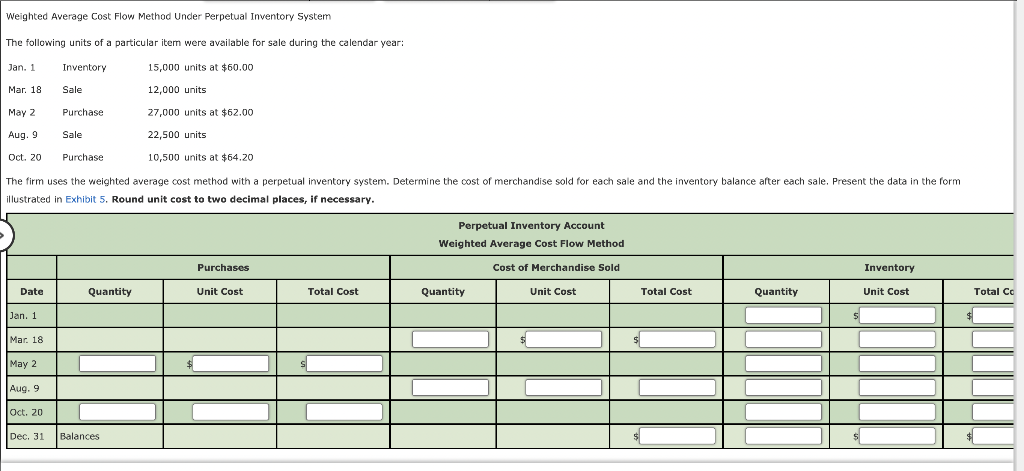Click the 'Balances' label in Dec. 31 row
This screenshot has width=1024, height=471.
point(80,436)
